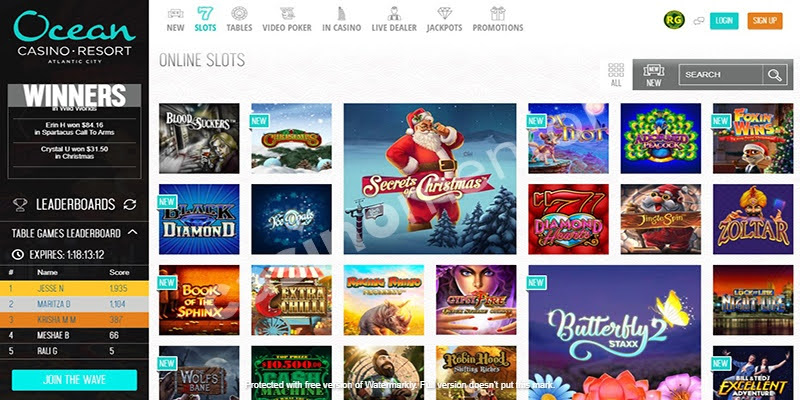800x400 pixels.
Task: Click the search magnifier icon
Action: tap(774, 74)
